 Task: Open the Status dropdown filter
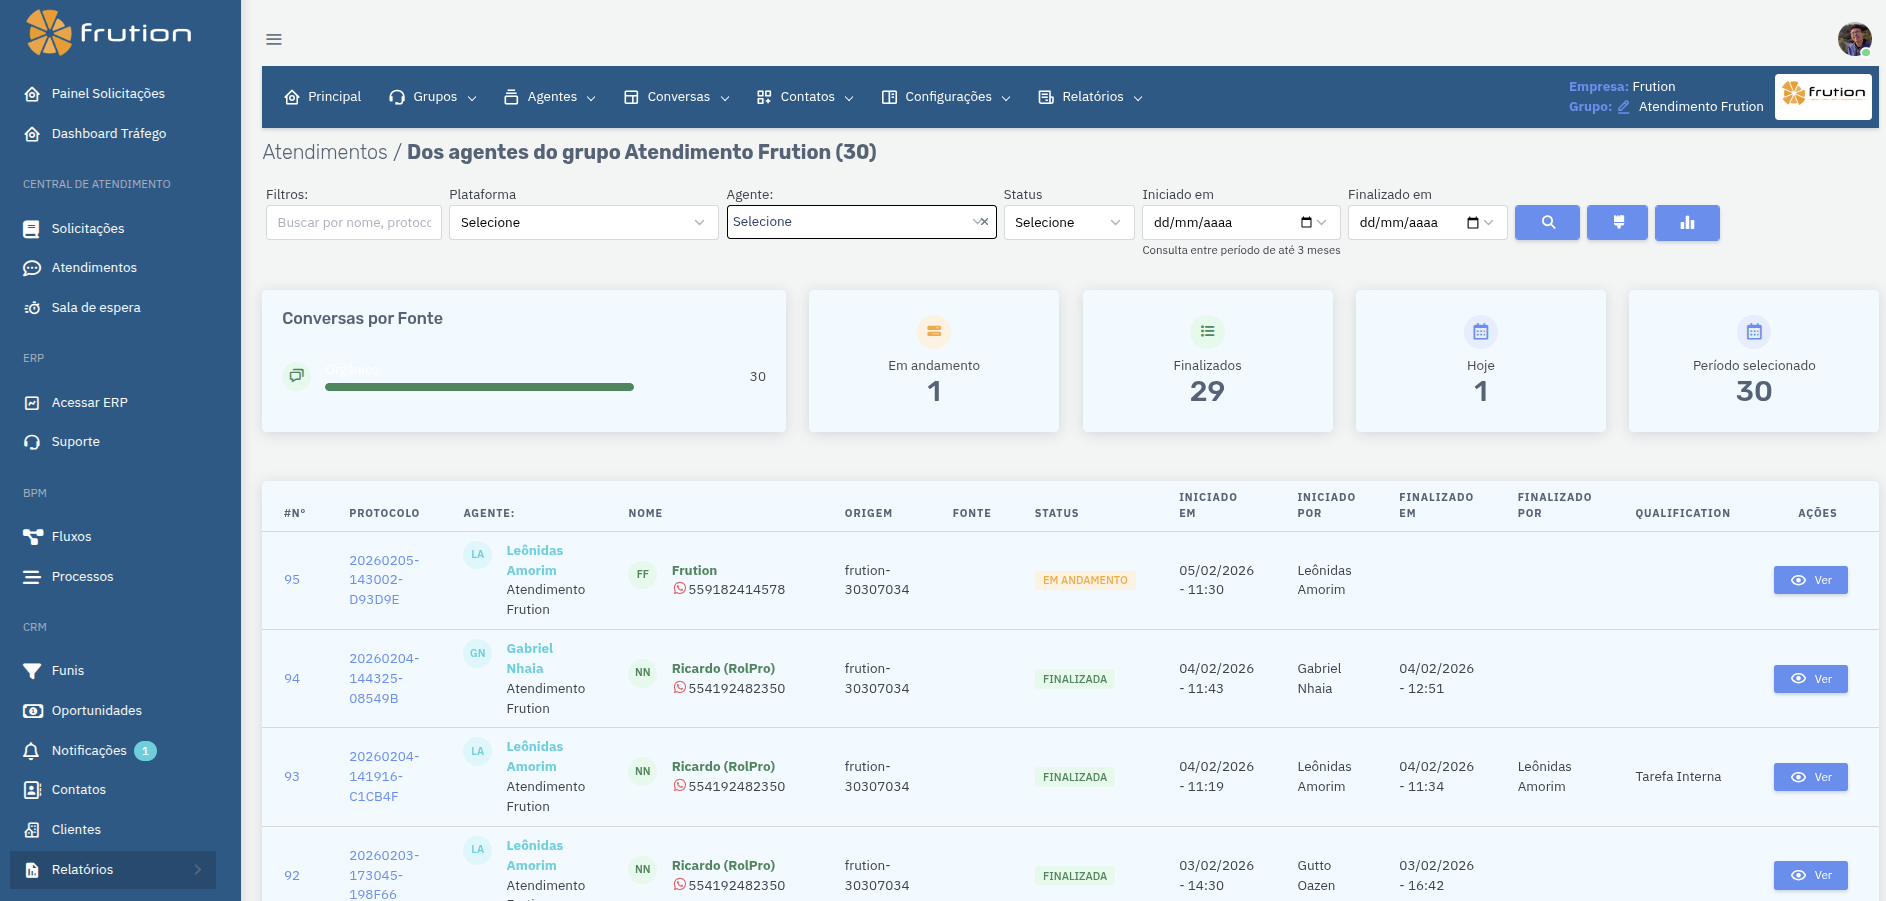pyautogui.click(x=1068, y=222)
